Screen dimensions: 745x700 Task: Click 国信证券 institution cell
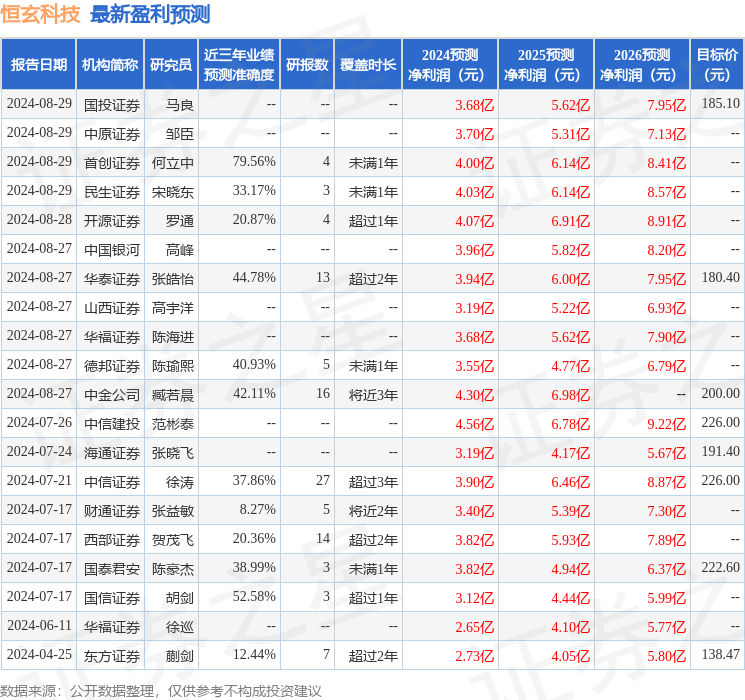(112, 598)
